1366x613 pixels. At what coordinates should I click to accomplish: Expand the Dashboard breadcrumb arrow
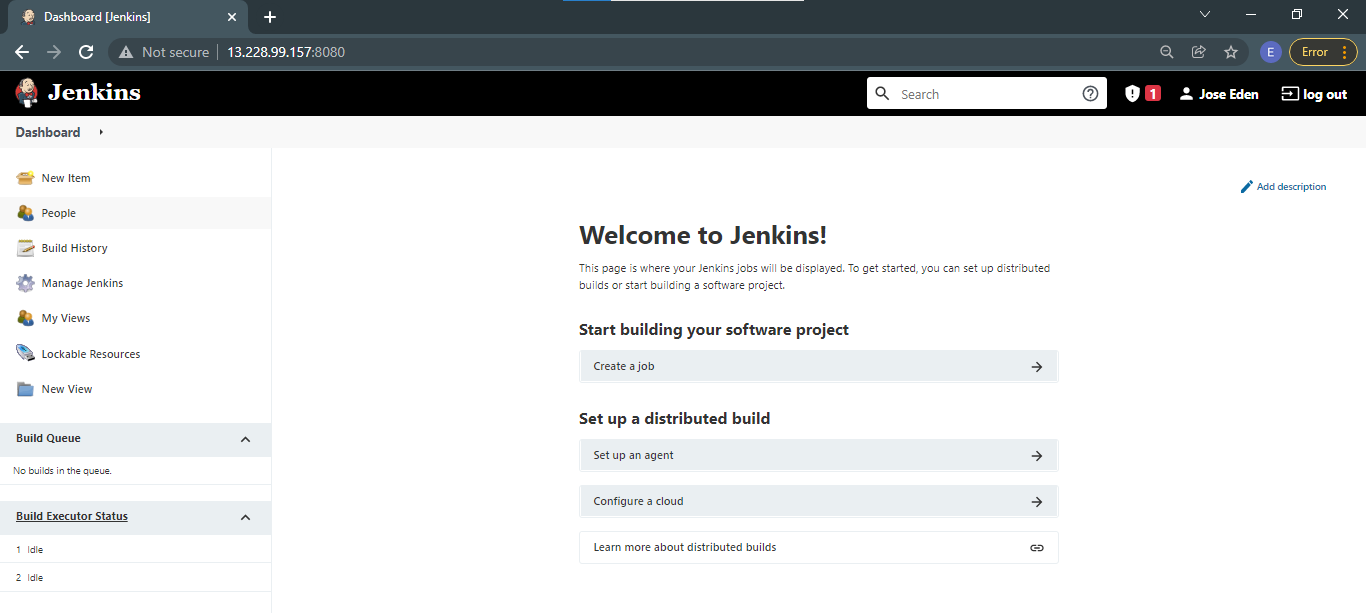(x=101, y=132)
